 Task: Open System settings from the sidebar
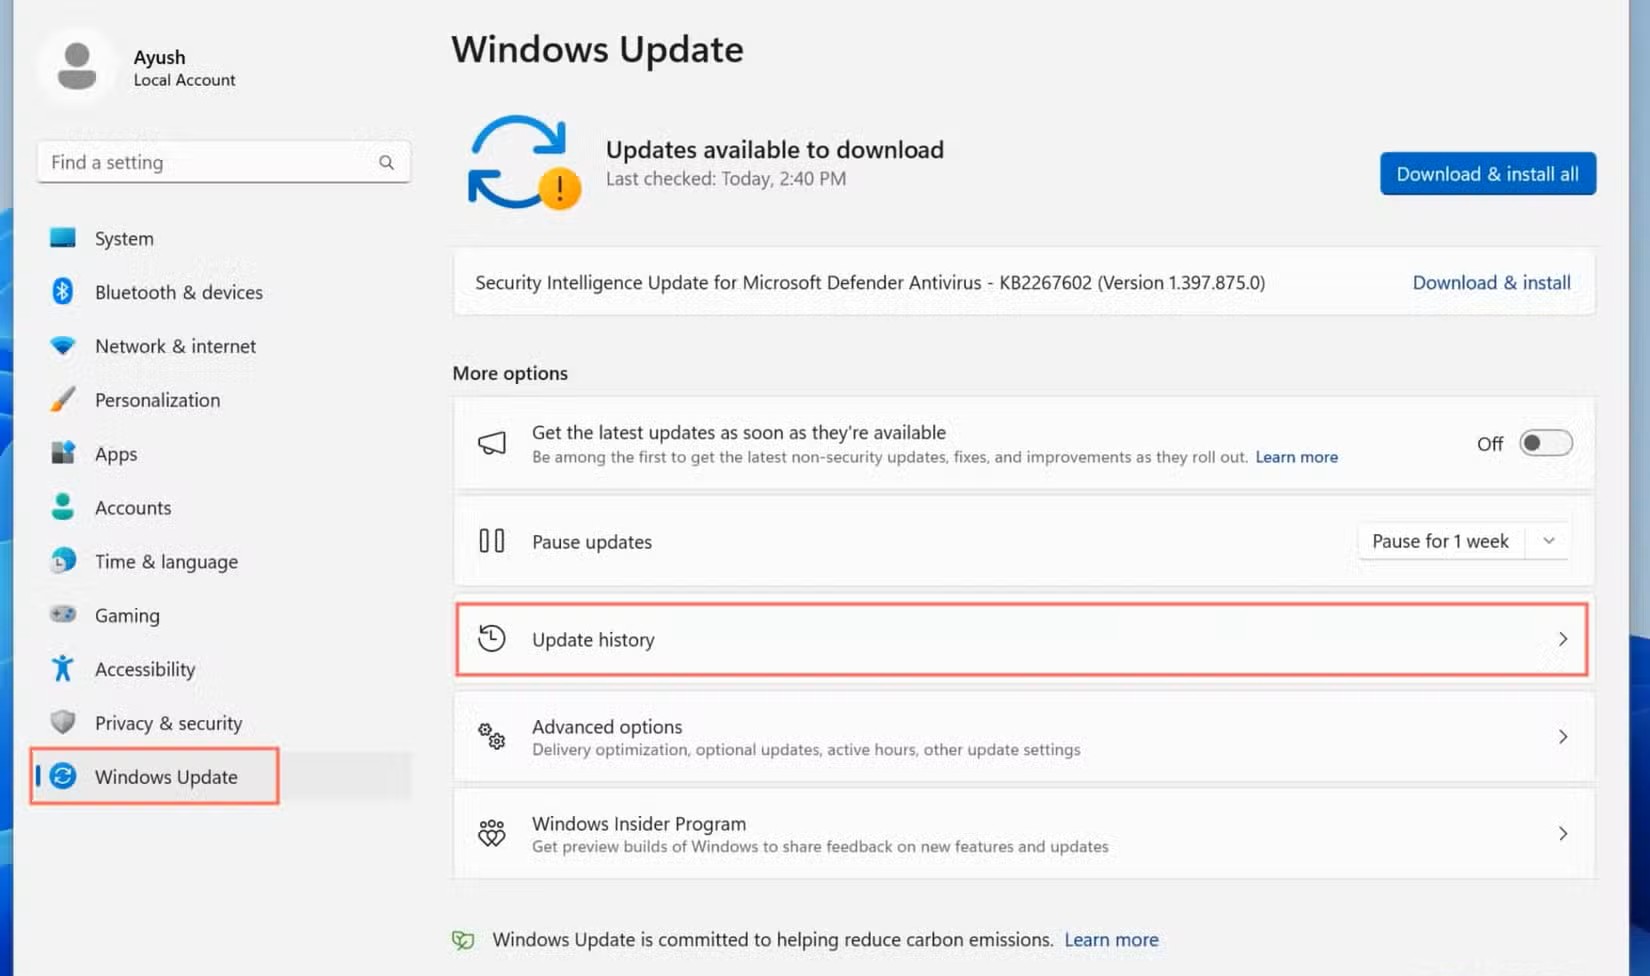[124, 238]
